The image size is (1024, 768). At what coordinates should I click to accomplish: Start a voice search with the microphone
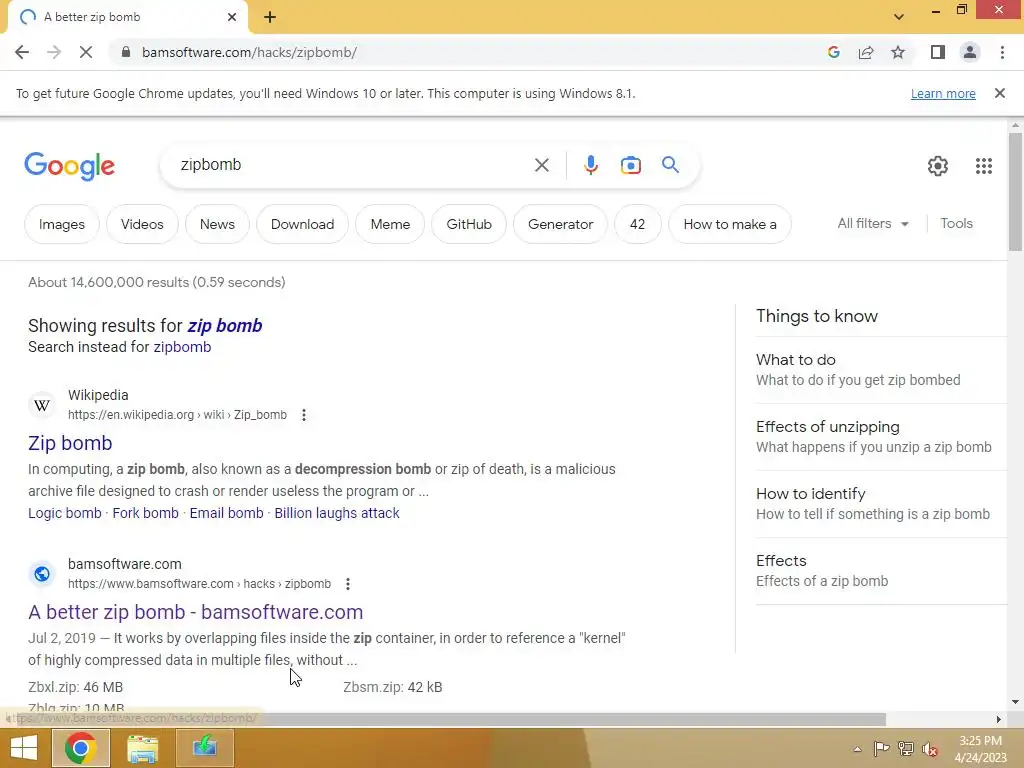tap(590, 165)
